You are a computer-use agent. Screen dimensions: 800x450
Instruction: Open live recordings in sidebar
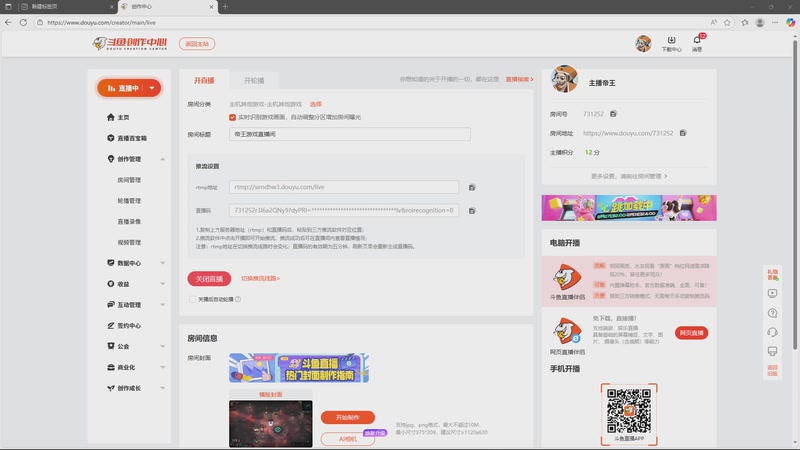[129, 221]
